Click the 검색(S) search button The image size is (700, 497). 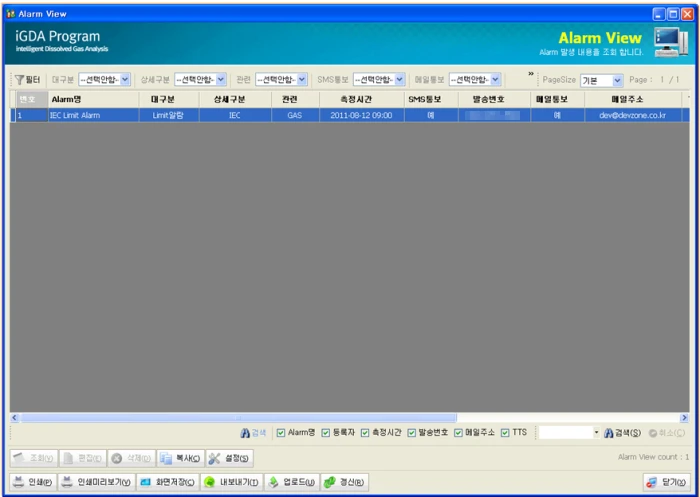[622, 433]
